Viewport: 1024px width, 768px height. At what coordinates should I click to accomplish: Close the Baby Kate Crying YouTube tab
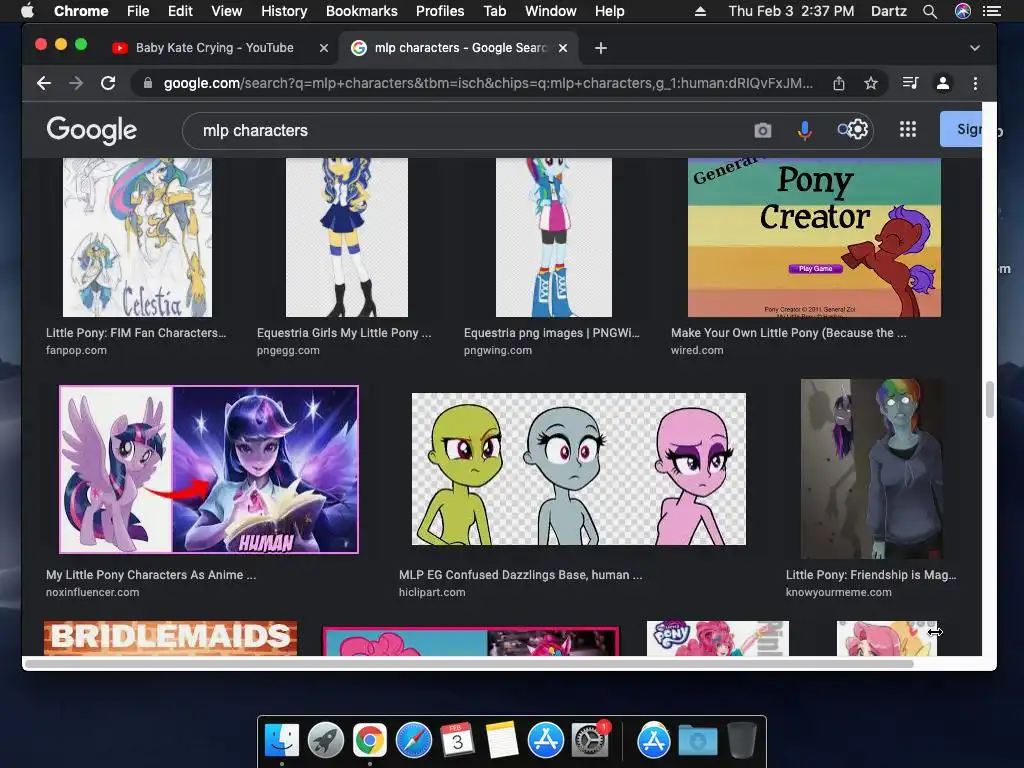[323, 48]
